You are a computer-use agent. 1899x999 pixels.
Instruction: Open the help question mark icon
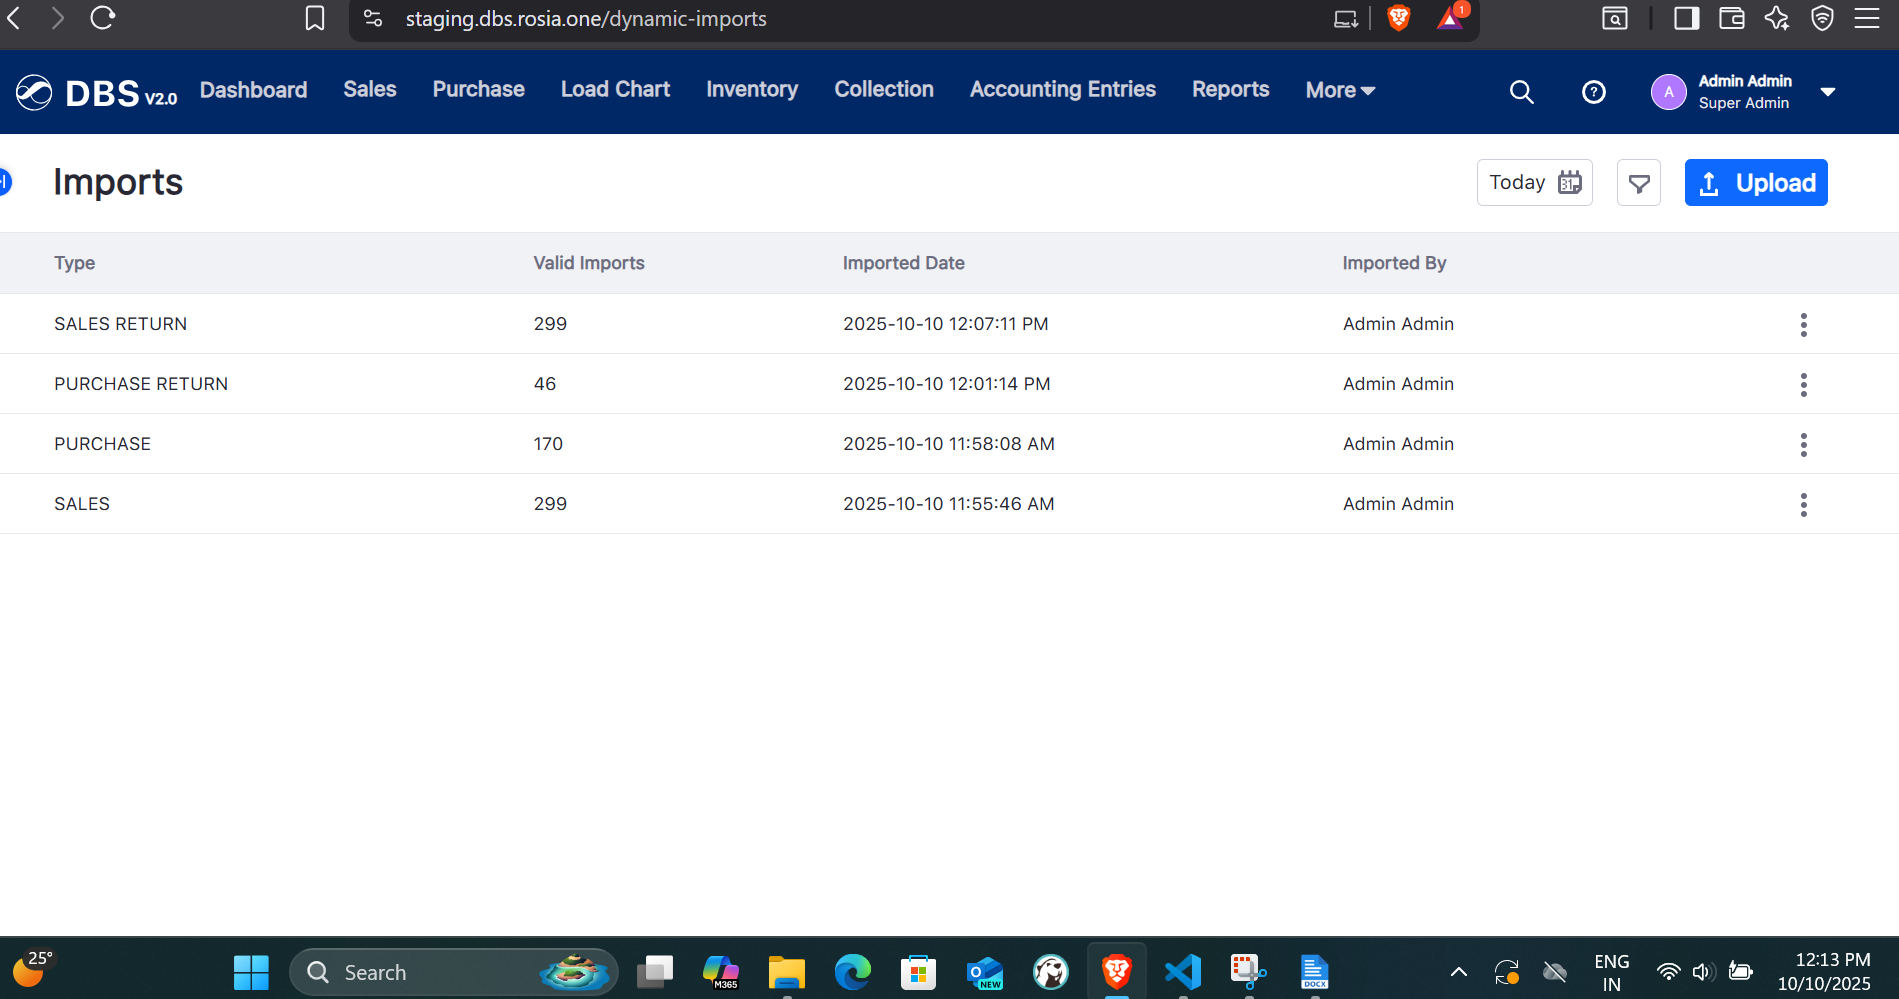point(1593,92)
